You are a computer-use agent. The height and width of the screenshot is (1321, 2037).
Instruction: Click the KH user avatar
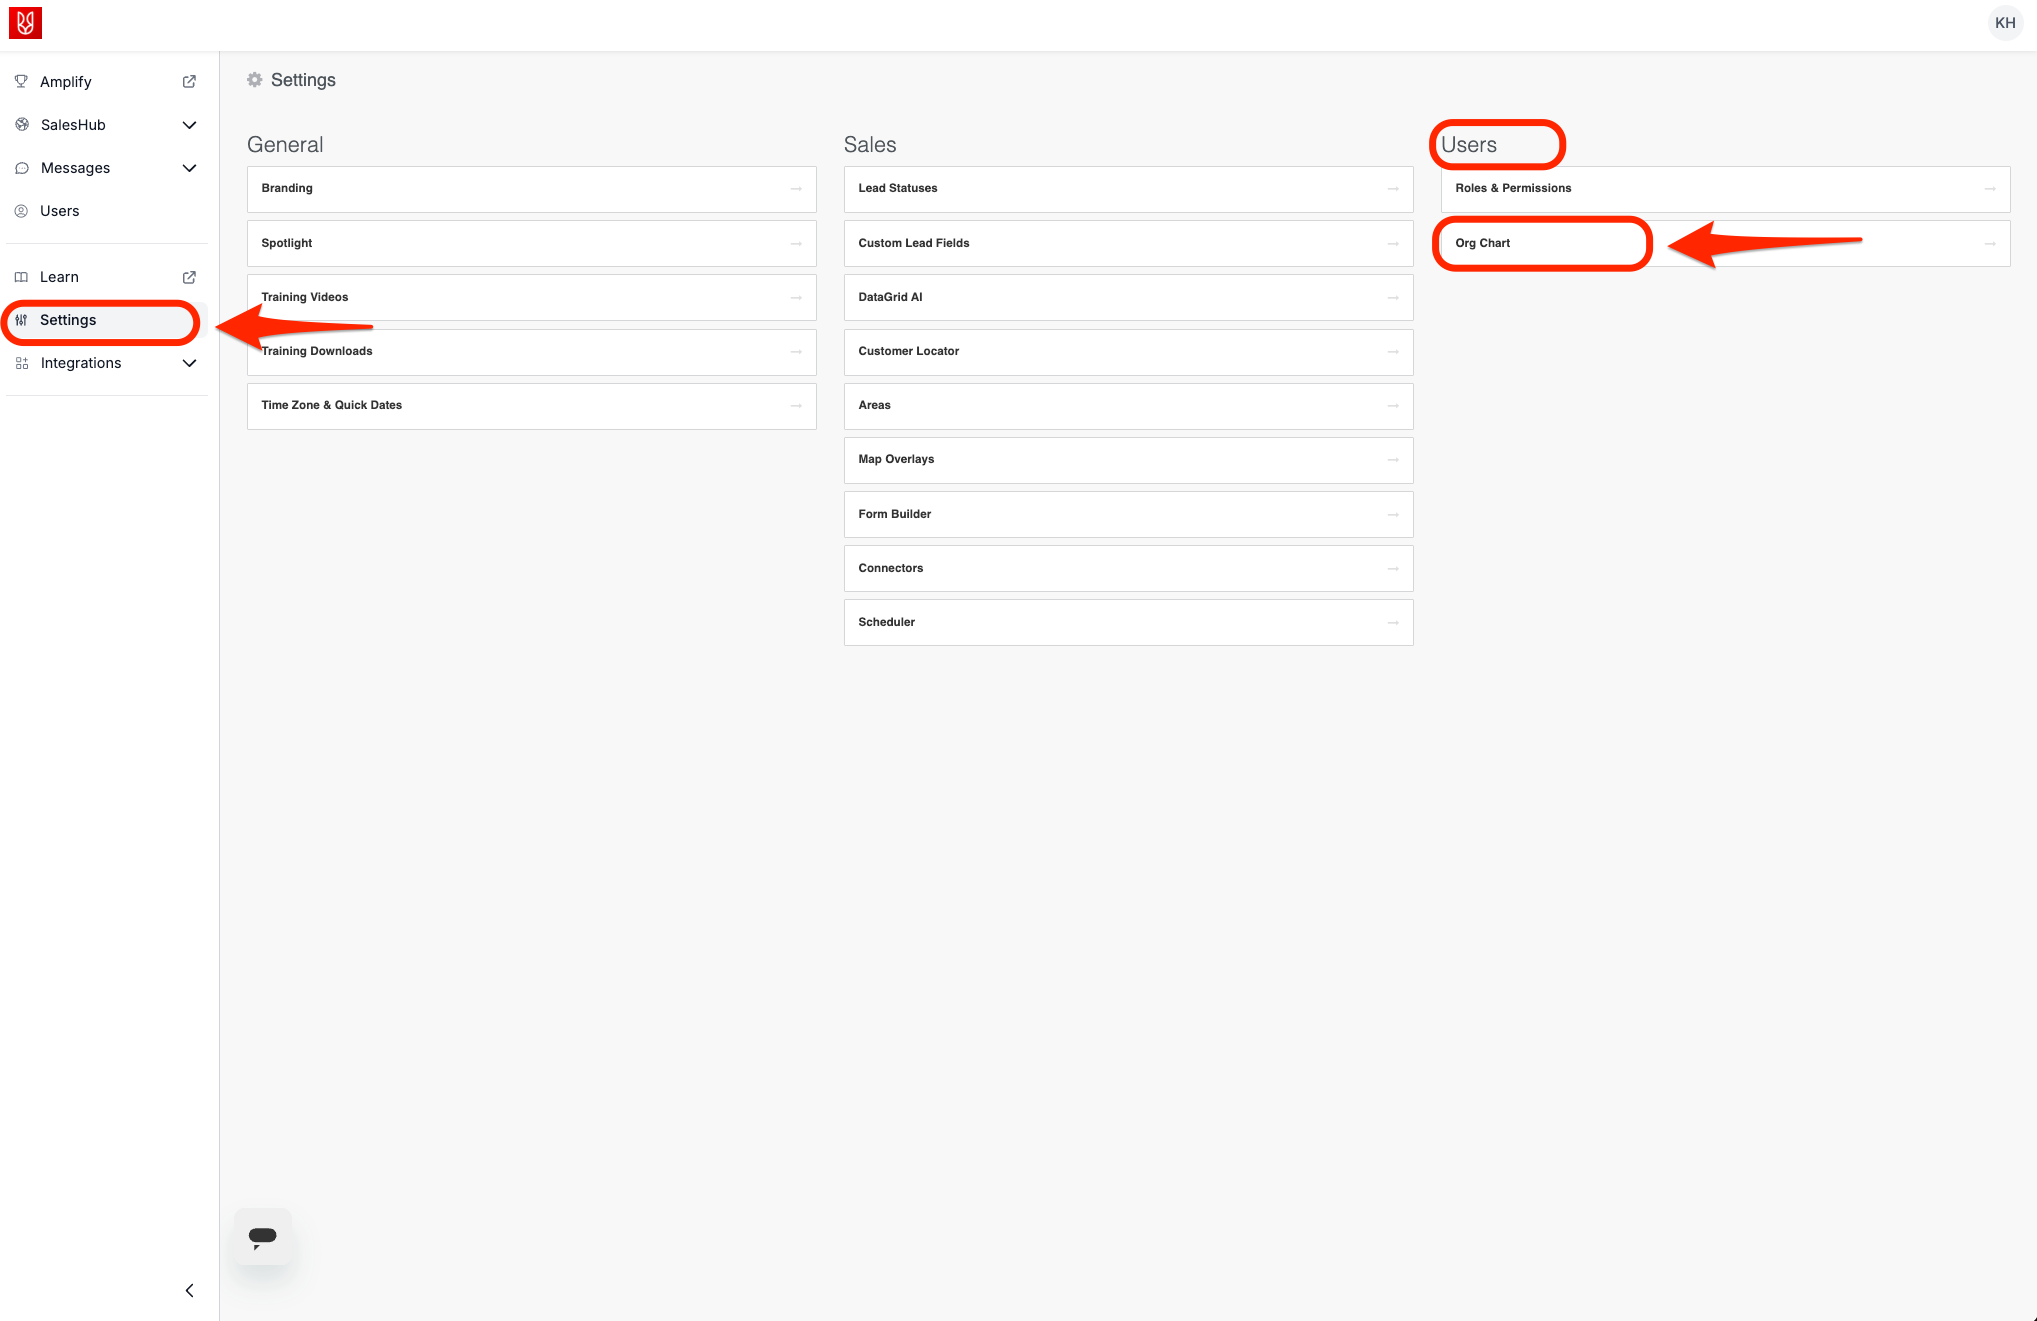click(x=2004, y=23)
